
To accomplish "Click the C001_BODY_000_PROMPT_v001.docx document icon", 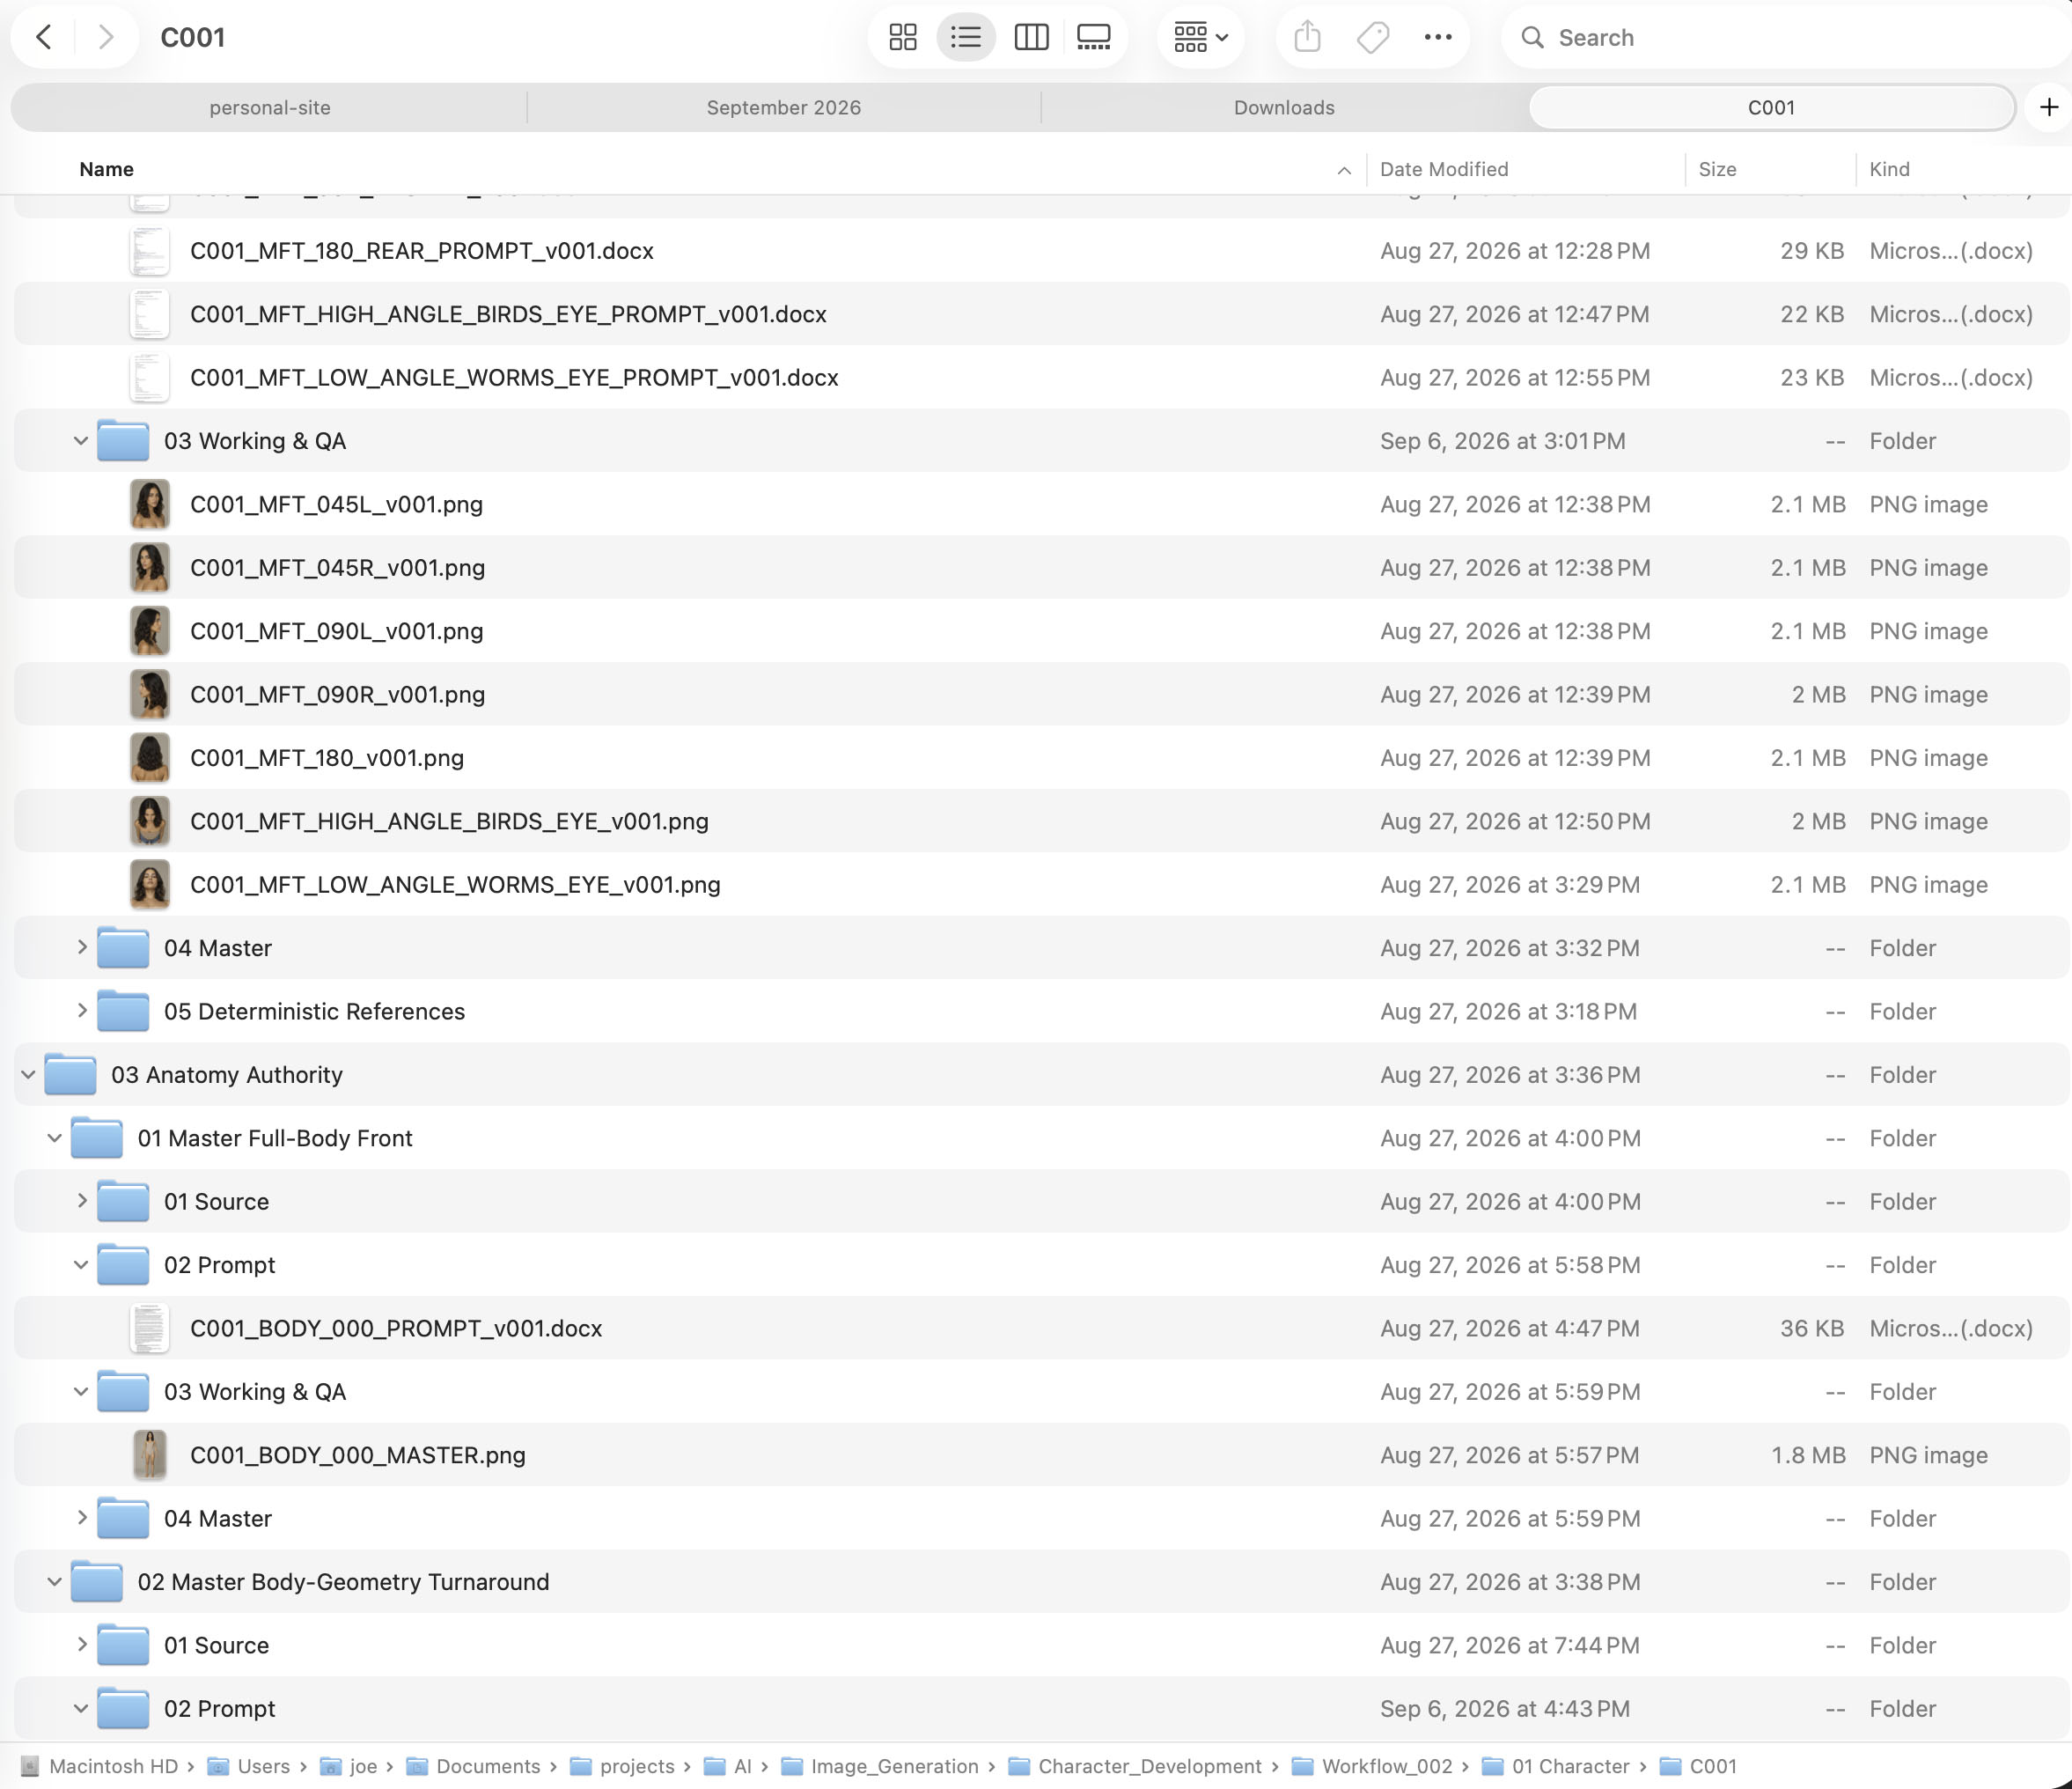I will [x=150, y=1329].
